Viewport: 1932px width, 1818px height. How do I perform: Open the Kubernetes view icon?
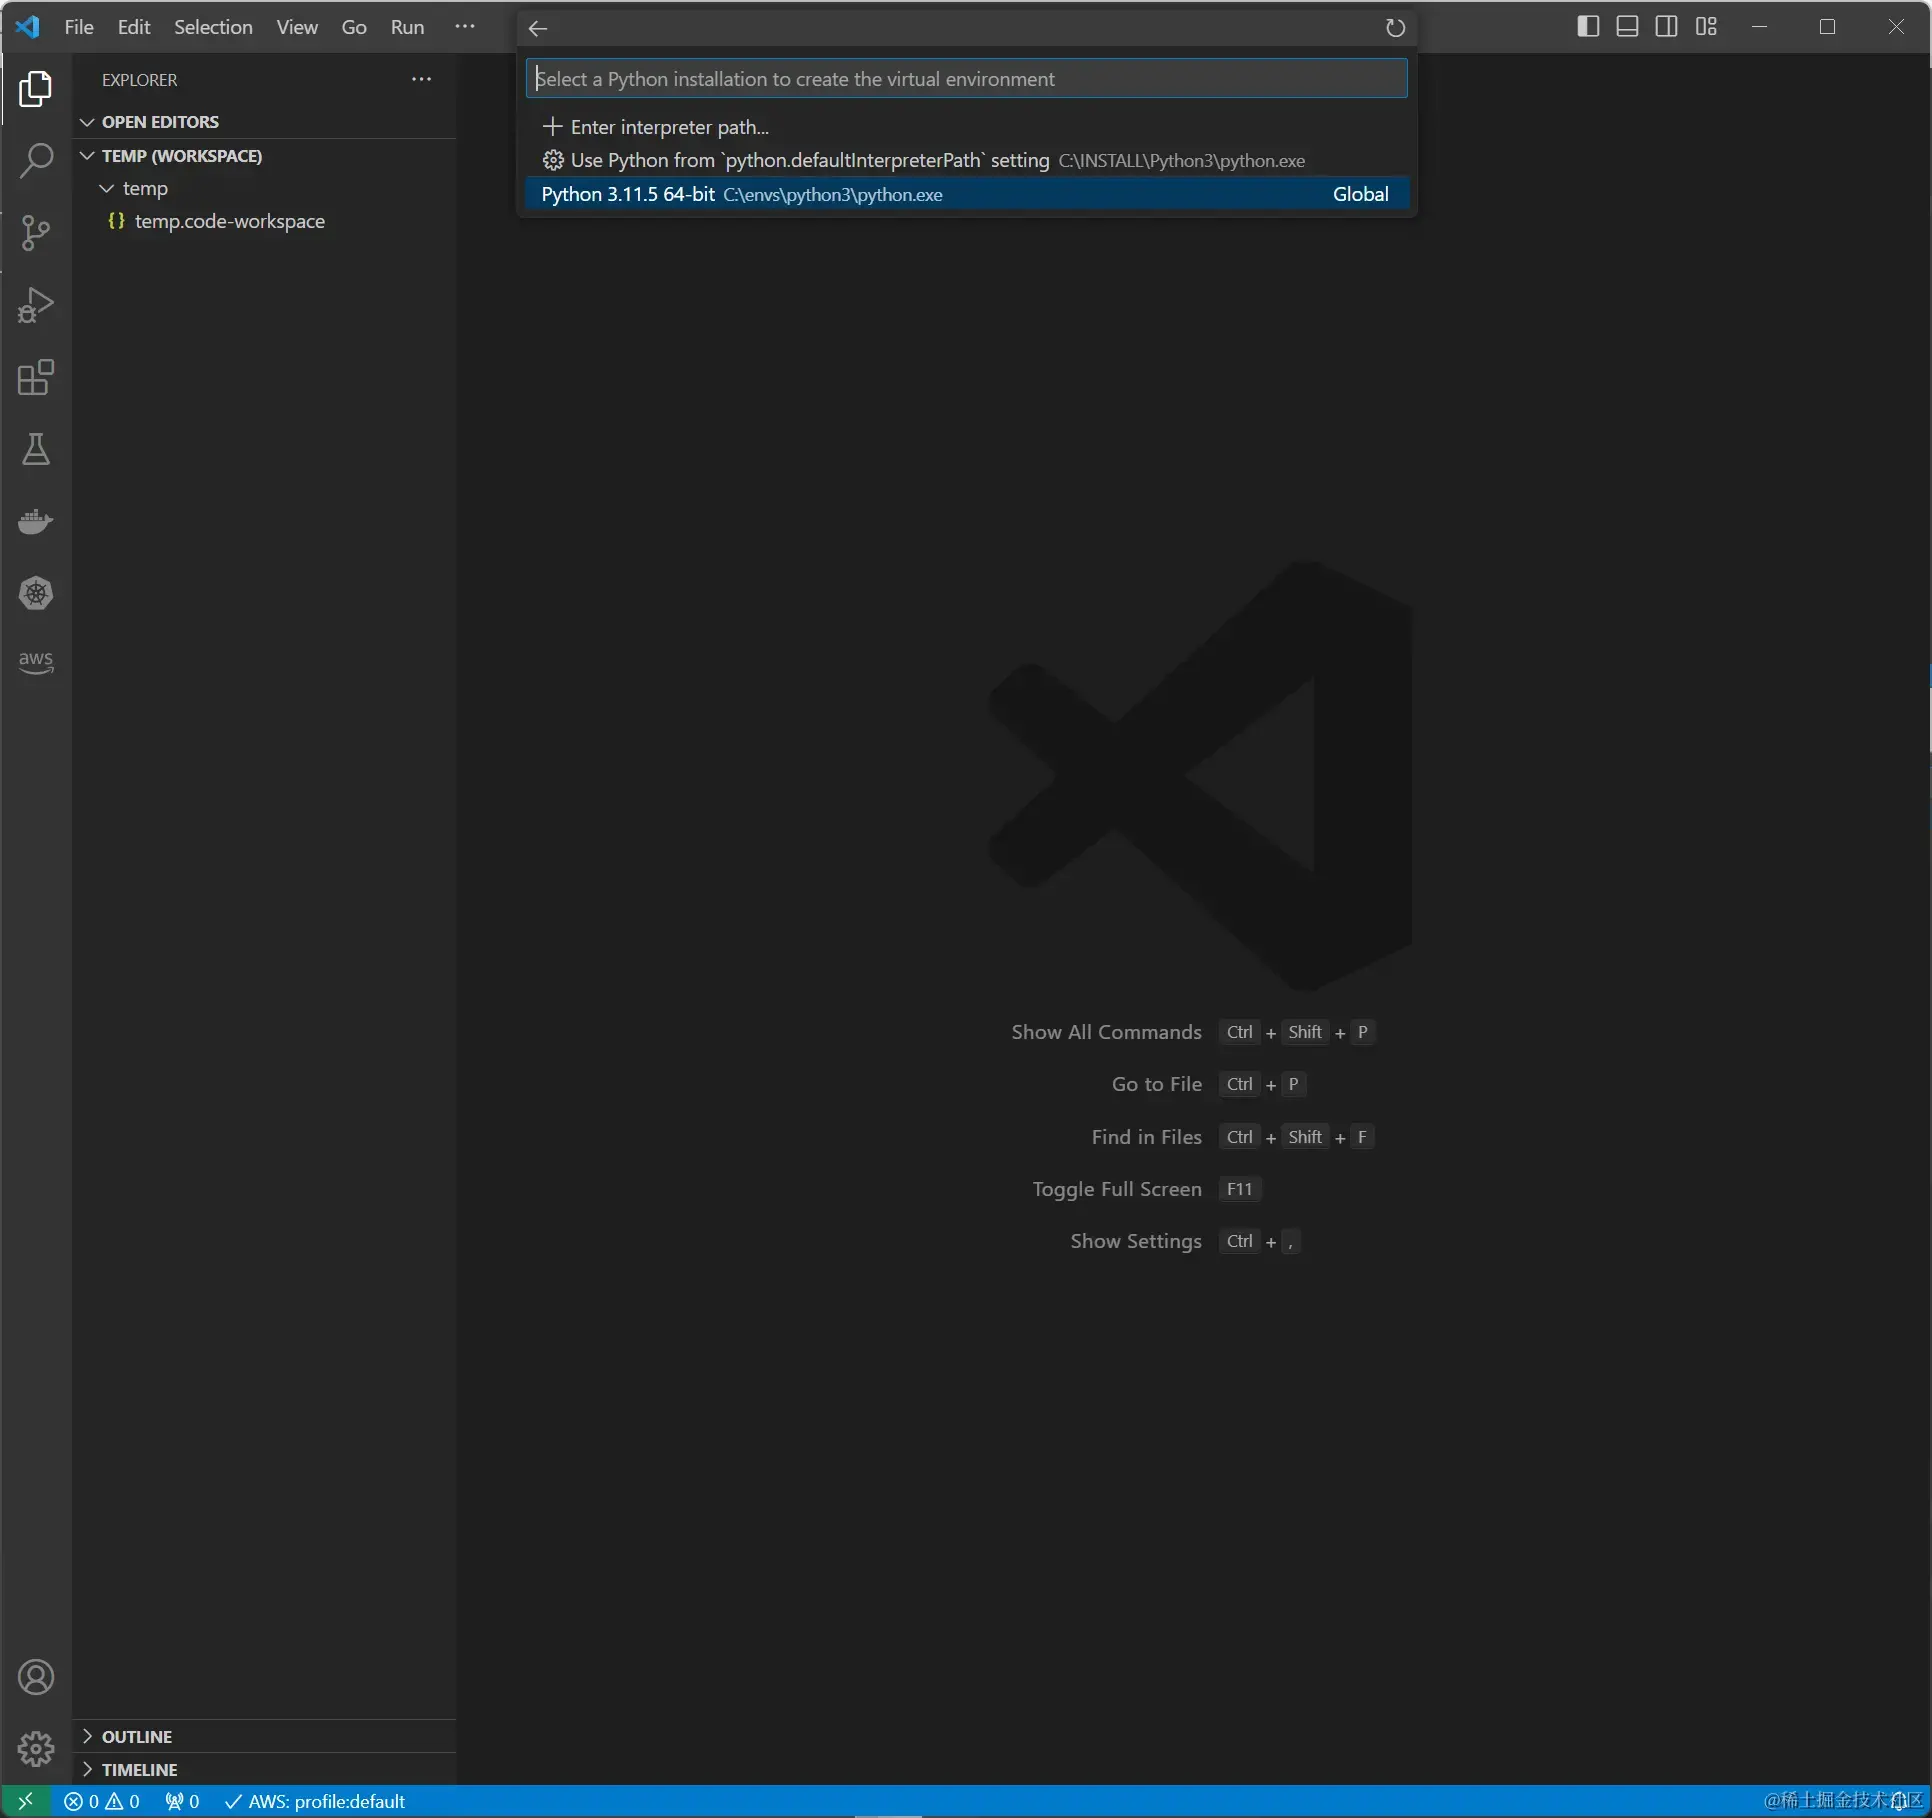36,594
